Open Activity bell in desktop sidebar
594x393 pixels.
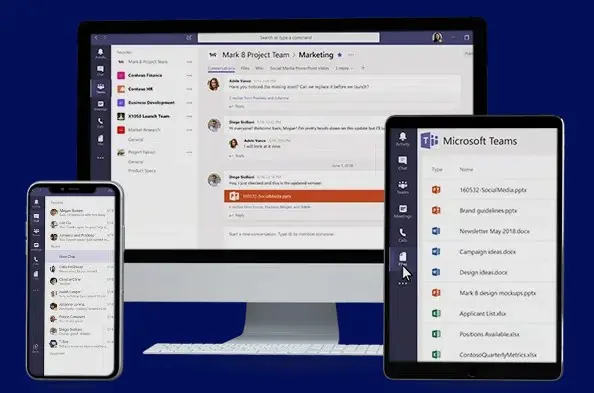[100, 53]
